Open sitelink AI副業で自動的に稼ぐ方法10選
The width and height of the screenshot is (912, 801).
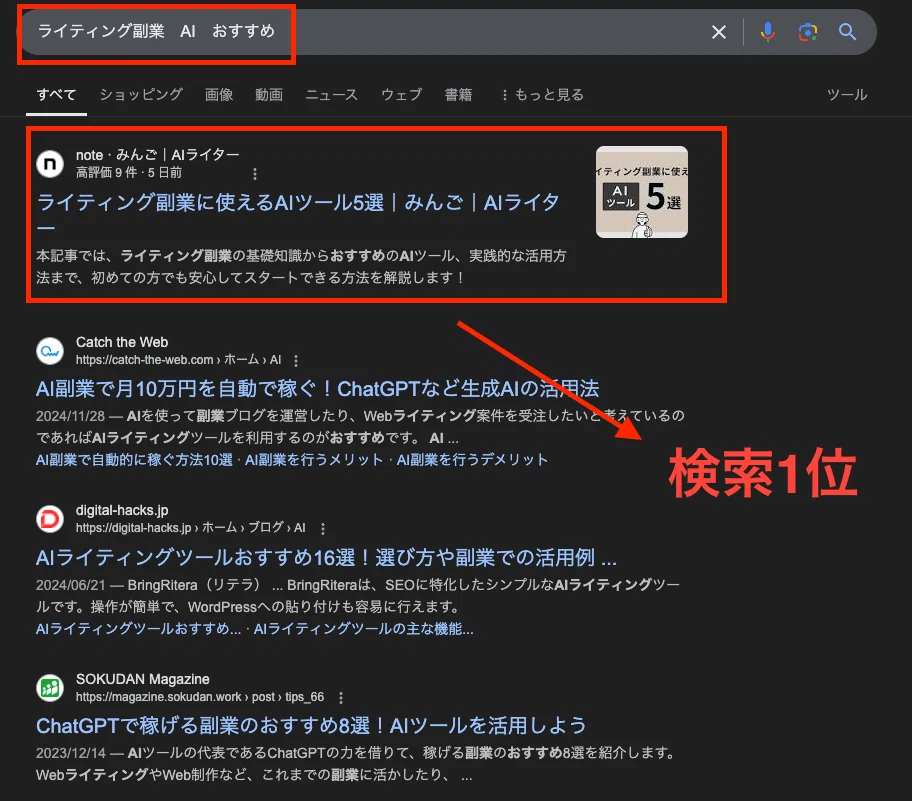pos(134,460)
